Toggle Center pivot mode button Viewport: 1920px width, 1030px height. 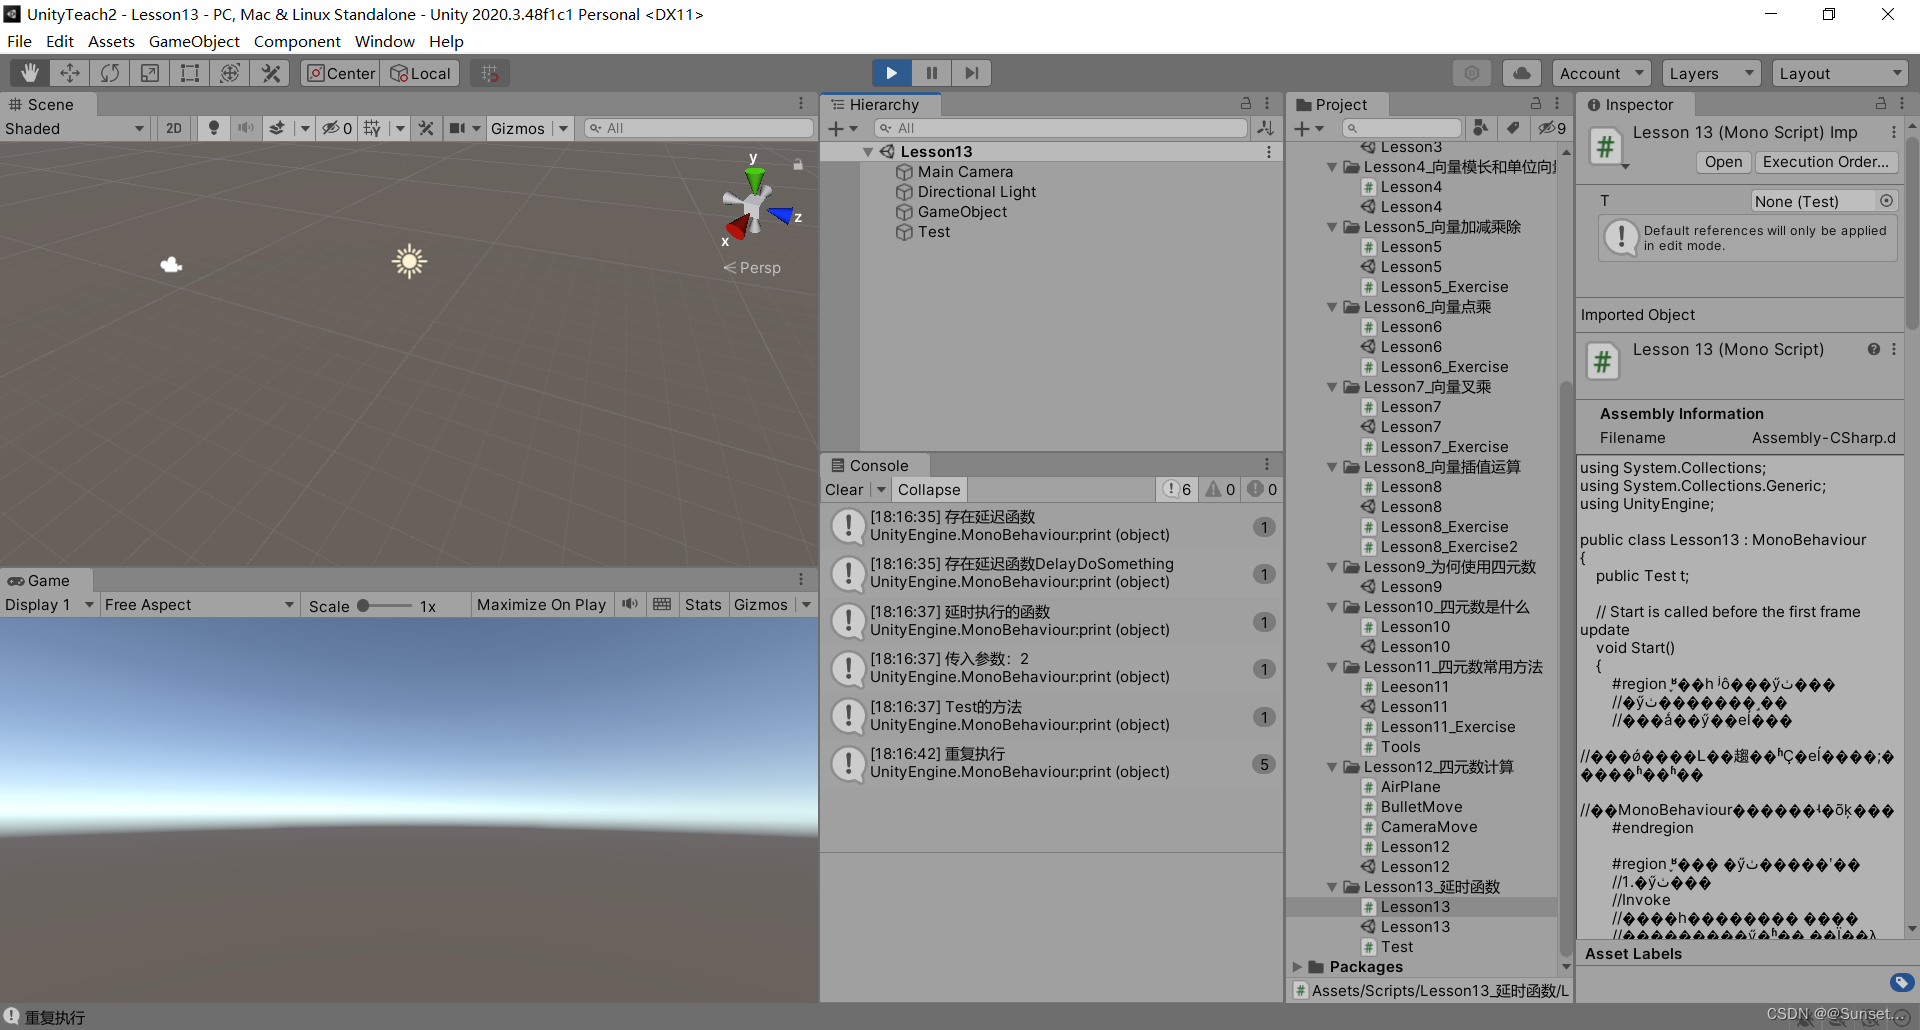pyautogui.click(x=341, y=73)
